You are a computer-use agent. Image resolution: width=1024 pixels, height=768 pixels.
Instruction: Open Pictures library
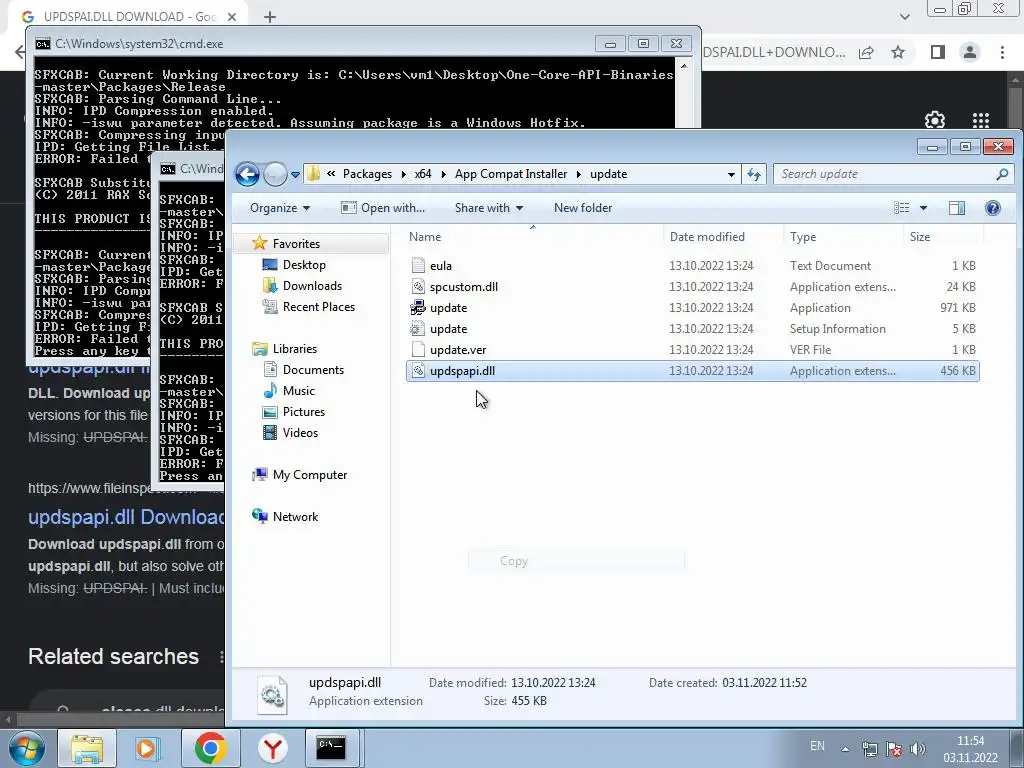[x=304, y=411]
